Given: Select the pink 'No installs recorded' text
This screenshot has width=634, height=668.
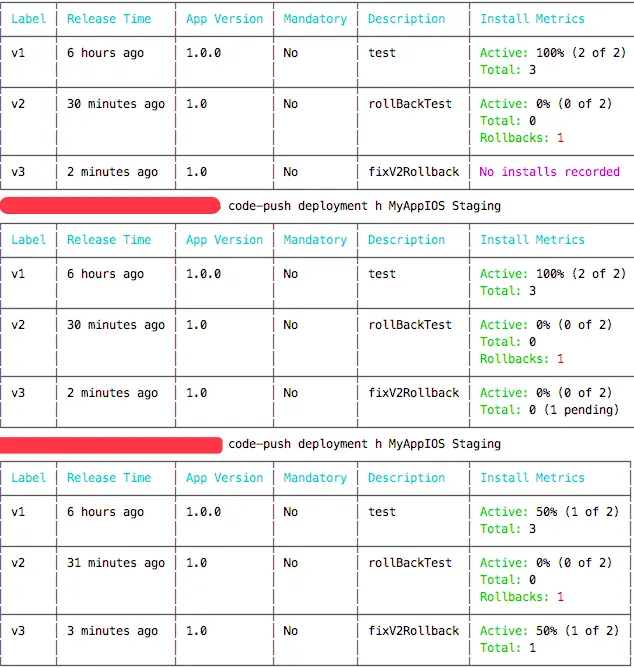Looking at the screenshot, I should click(549, 172).
